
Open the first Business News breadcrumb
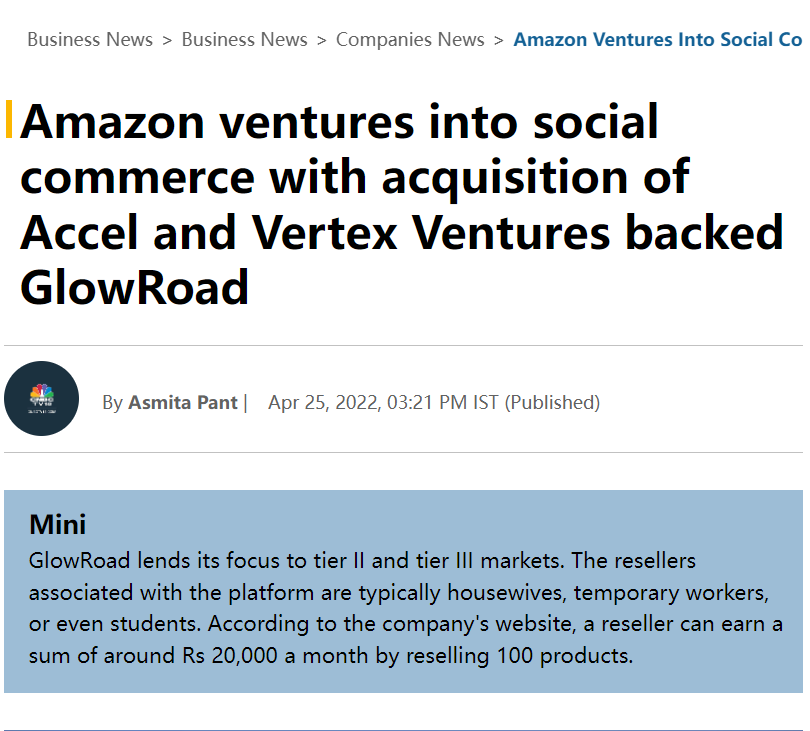click(90, 40)
